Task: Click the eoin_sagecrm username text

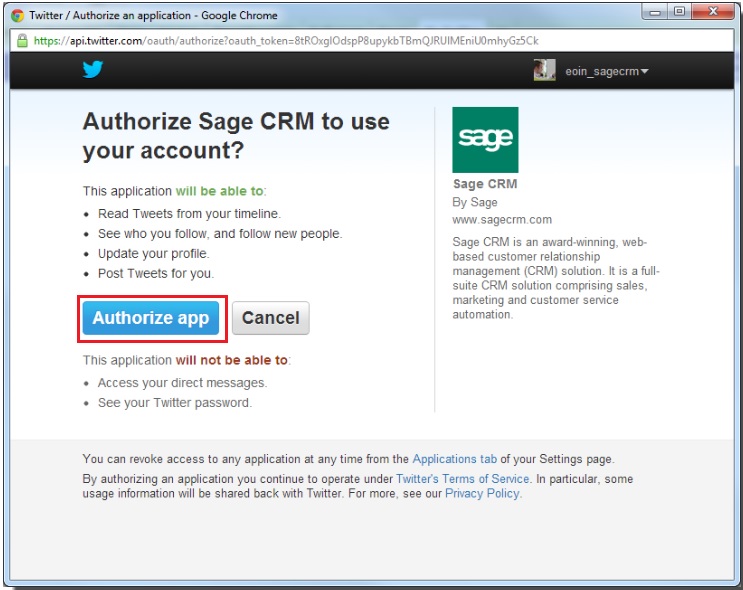Action: [602, 72]
